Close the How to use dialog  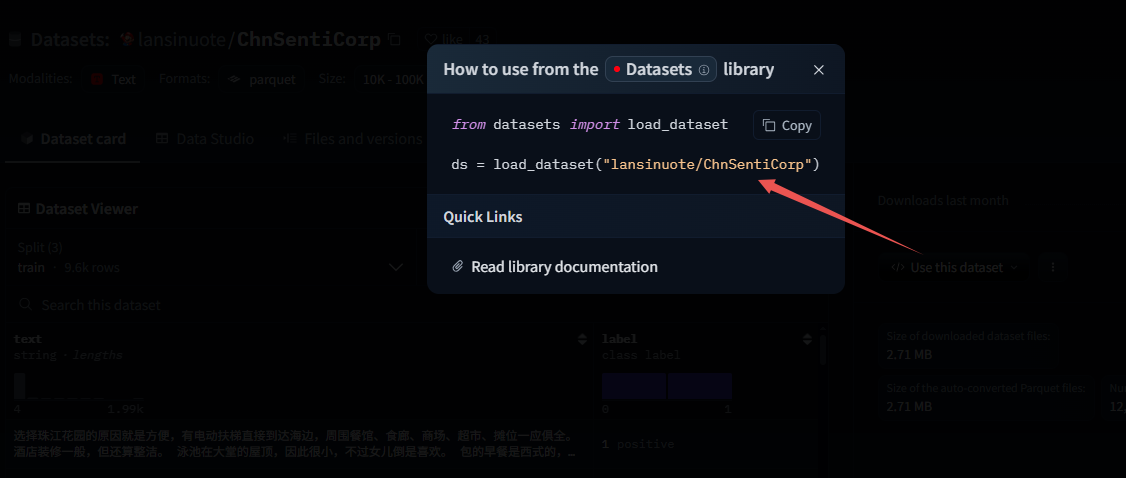pyautogui.click(x=819, y=70)
